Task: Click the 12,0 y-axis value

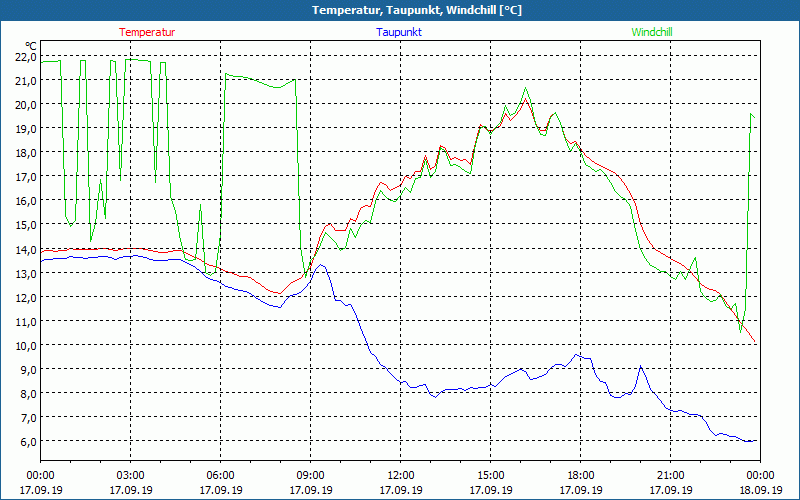Action: coord(26,297)
